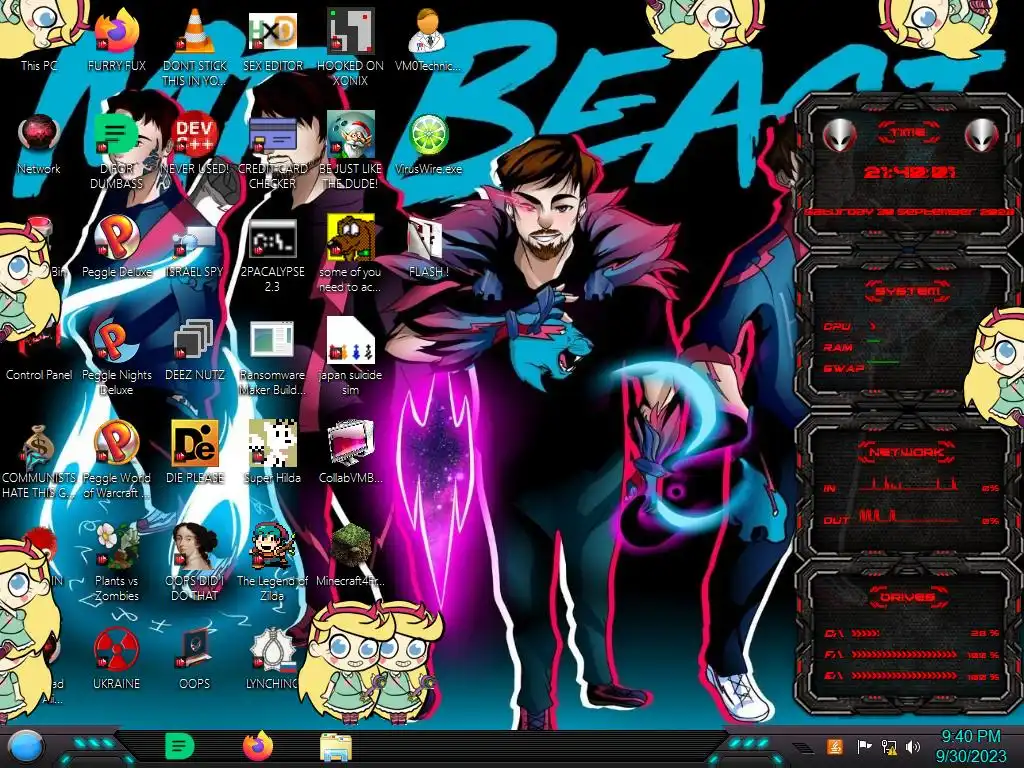Viewport: 1024px width, 768px height.
Task: Click the SWAP label in SYSTEM widget
Action: pos(844,368)
